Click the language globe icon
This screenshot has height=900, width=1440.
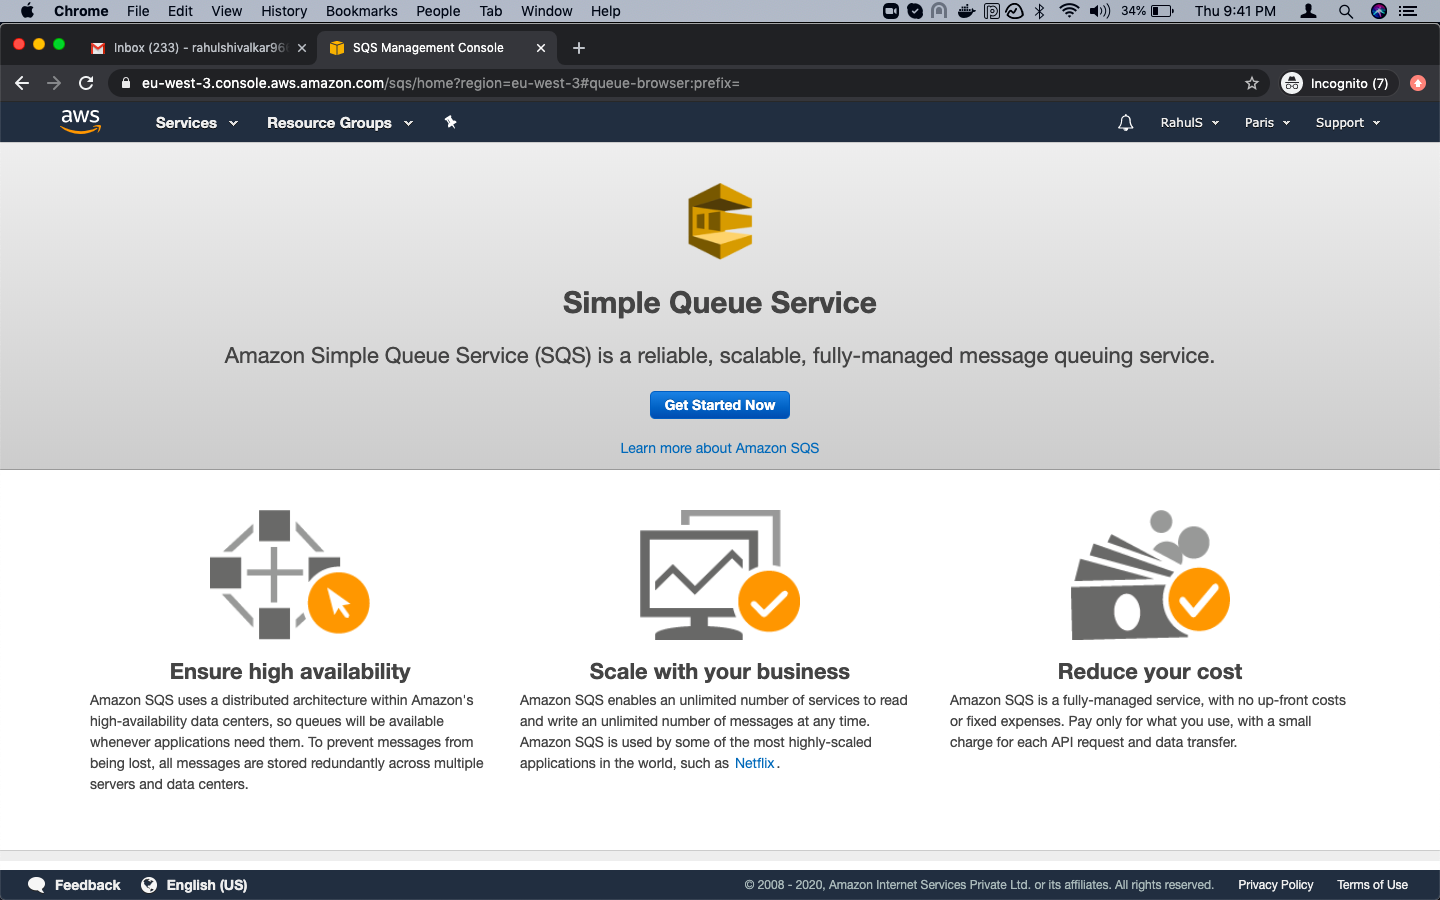point(149,885)
